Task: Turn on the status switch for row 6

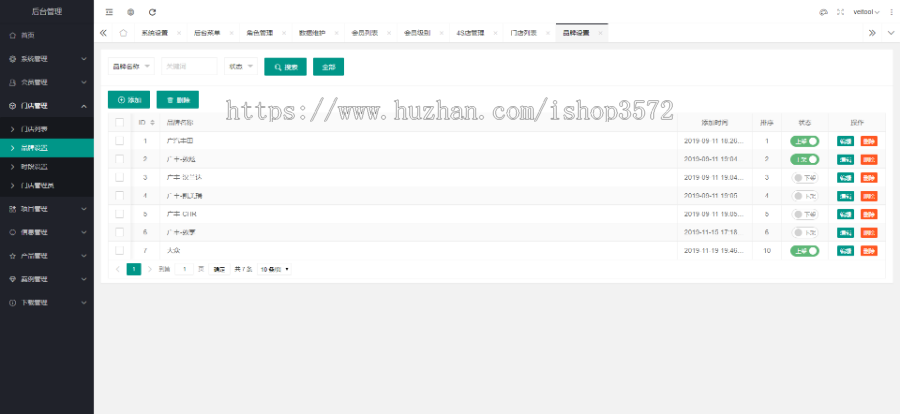Action: click(x=804, y=233)
